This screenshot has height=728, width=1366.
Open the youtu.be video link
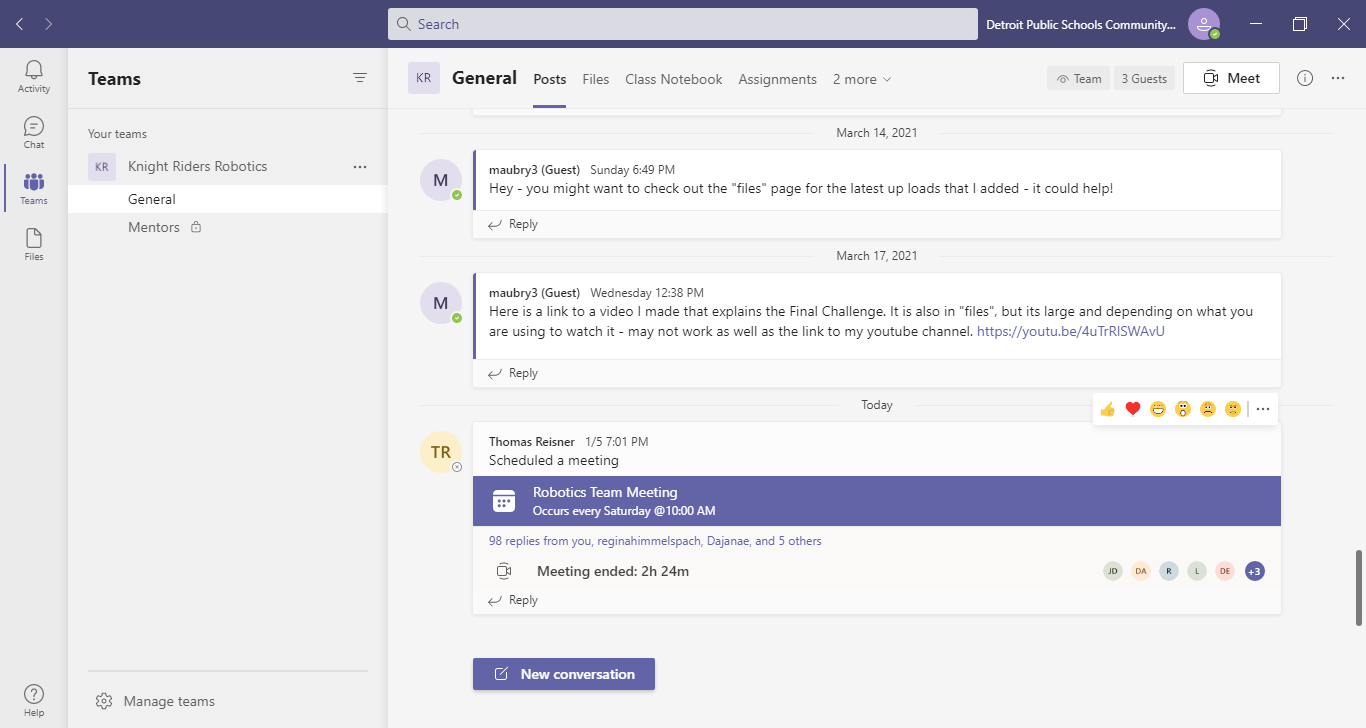(x=1070, y=331)
